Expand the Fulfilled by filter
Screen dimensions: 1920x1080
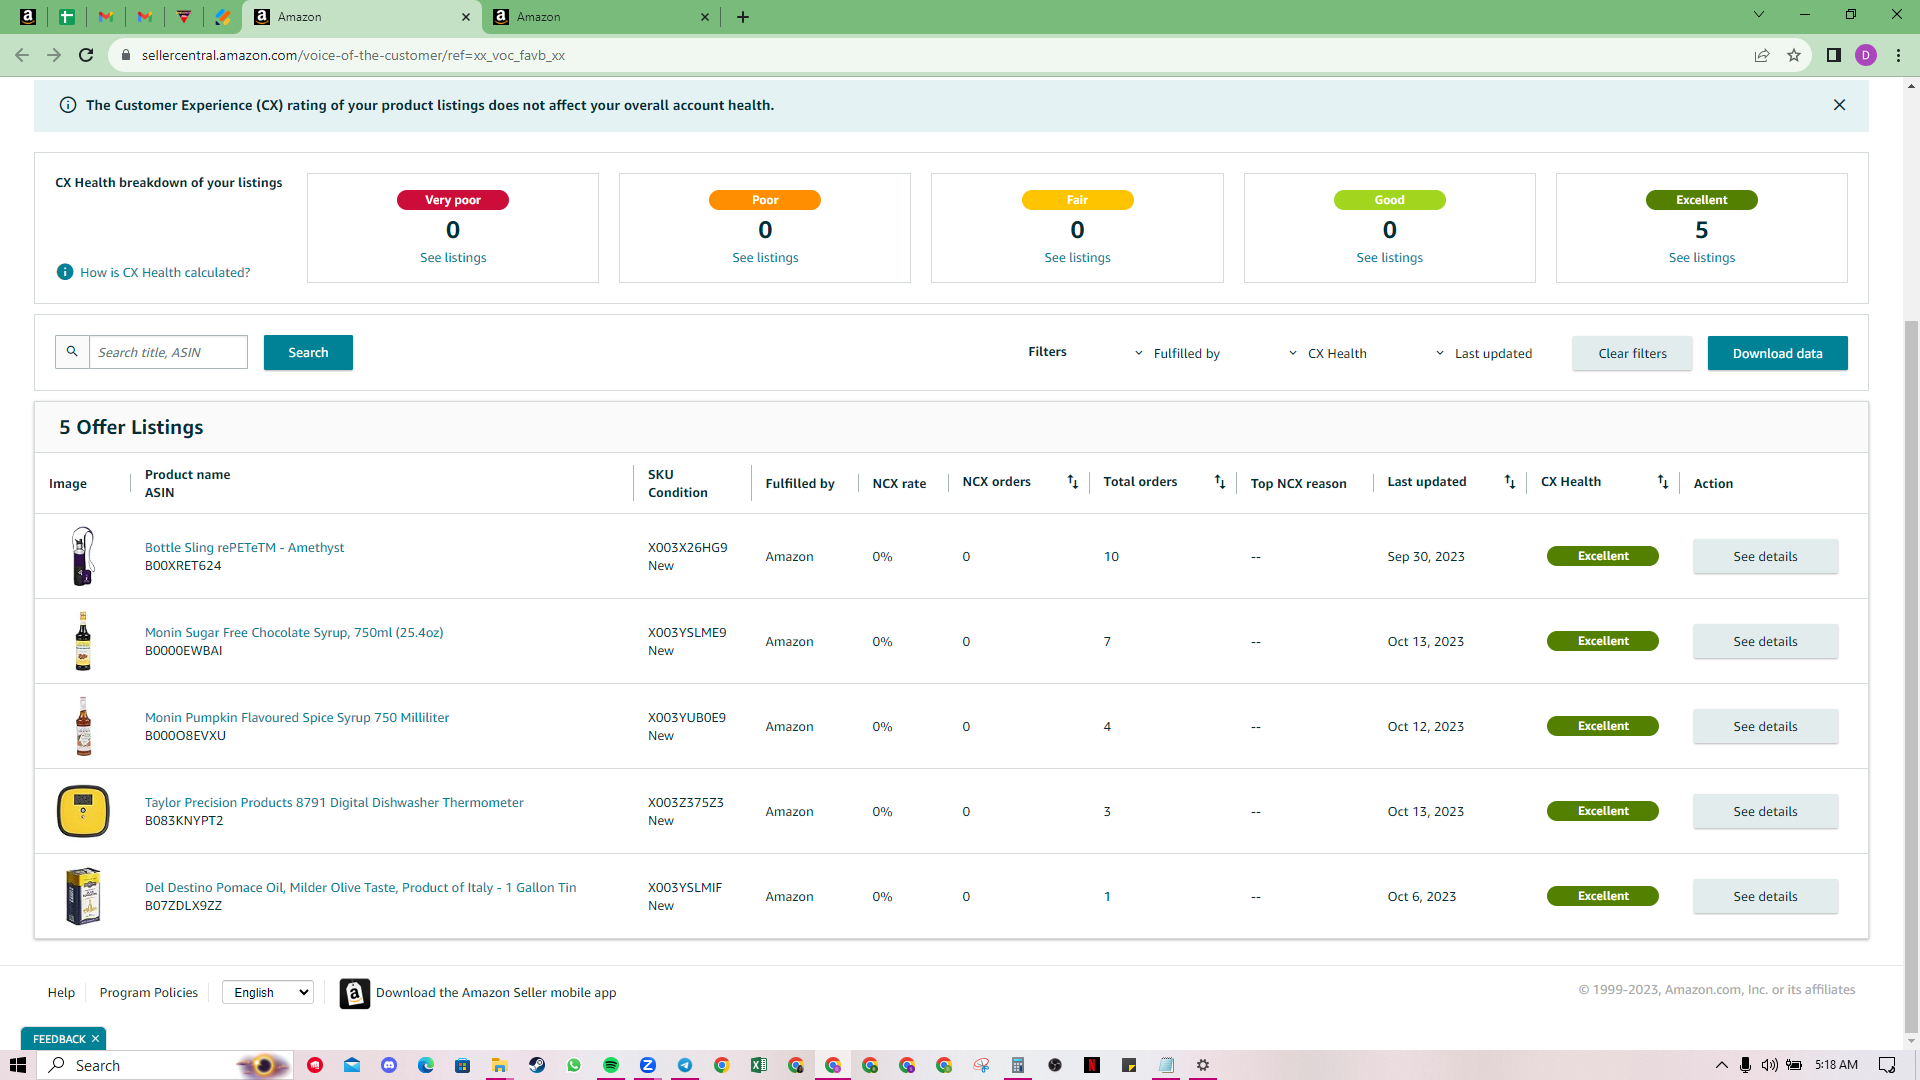1178,353
